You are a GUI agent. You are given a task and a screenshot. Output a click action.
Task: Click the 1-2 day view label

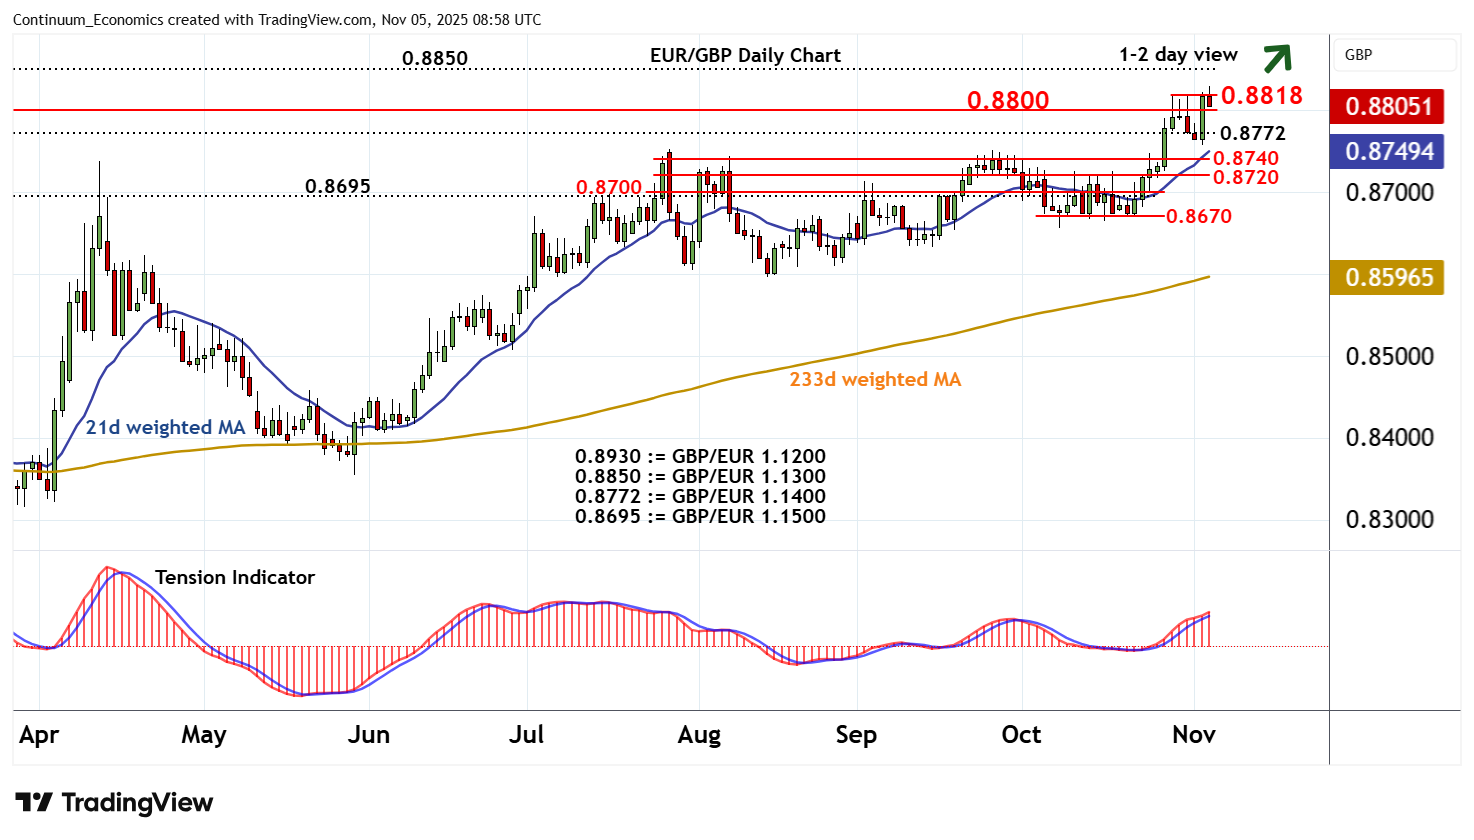(1178, 55)
